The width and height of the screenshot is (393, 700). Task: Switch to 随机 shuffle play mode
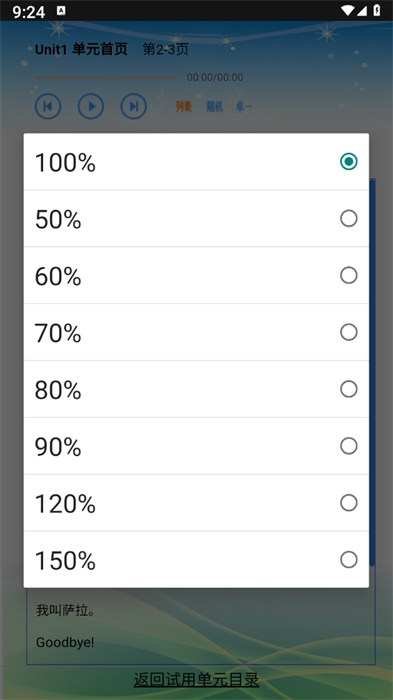tap(214, 107)
